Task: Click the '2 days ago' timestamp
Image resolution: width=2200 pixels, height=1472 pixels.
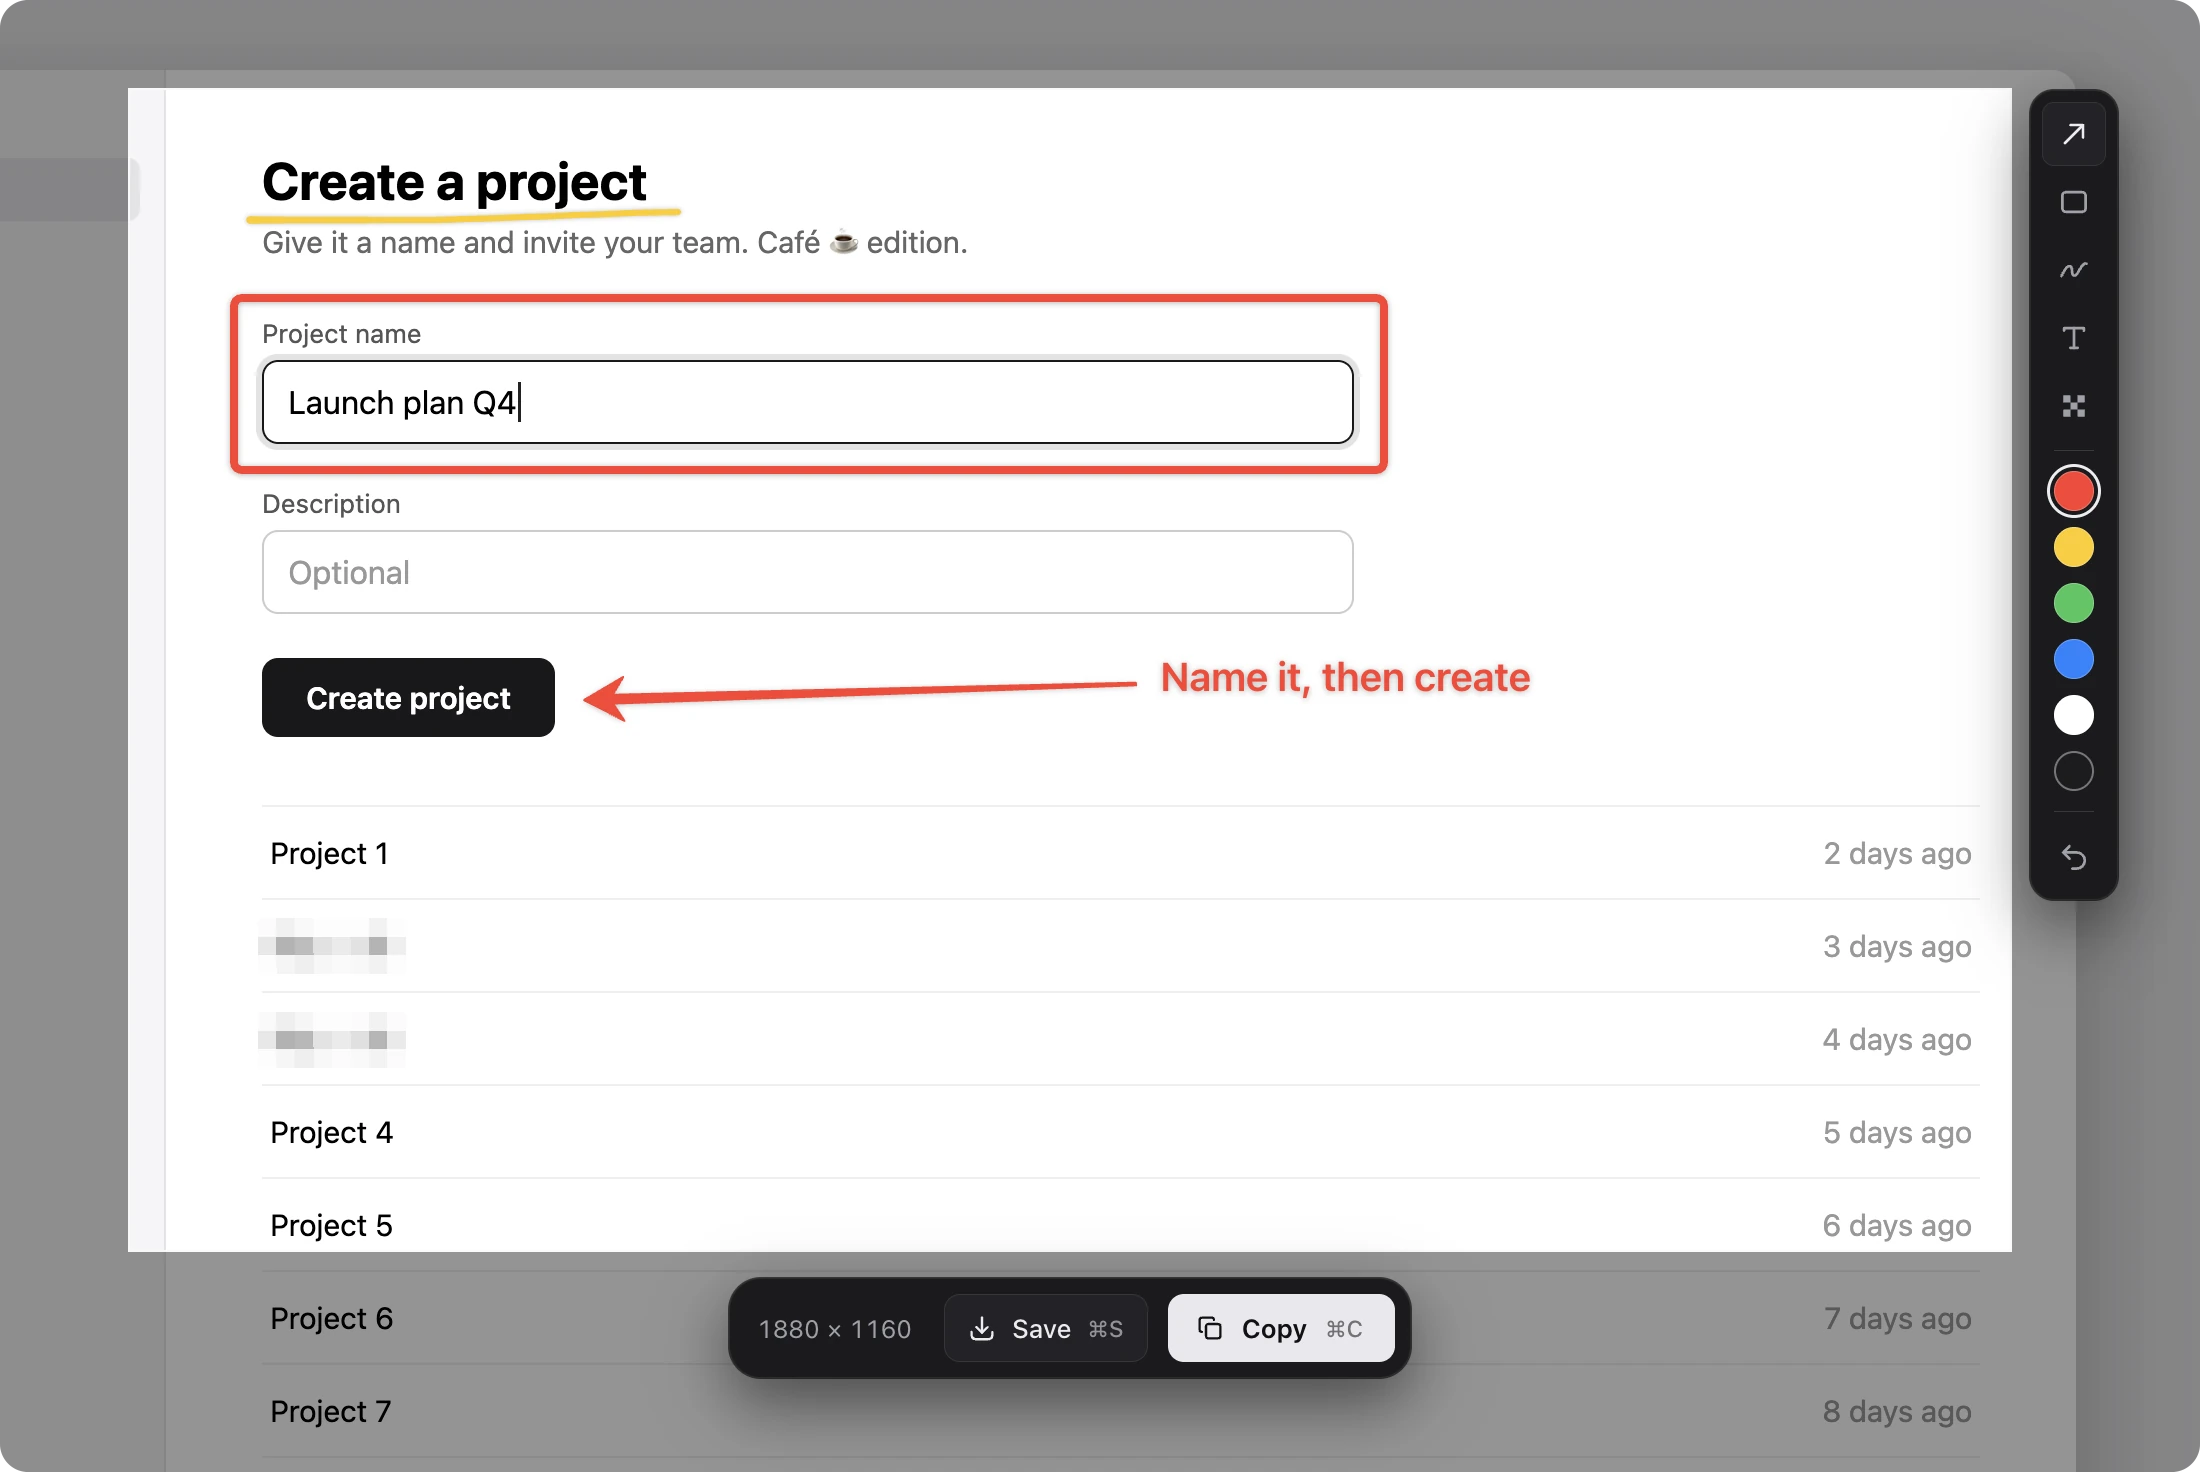Action: [x=1897, y=853]
